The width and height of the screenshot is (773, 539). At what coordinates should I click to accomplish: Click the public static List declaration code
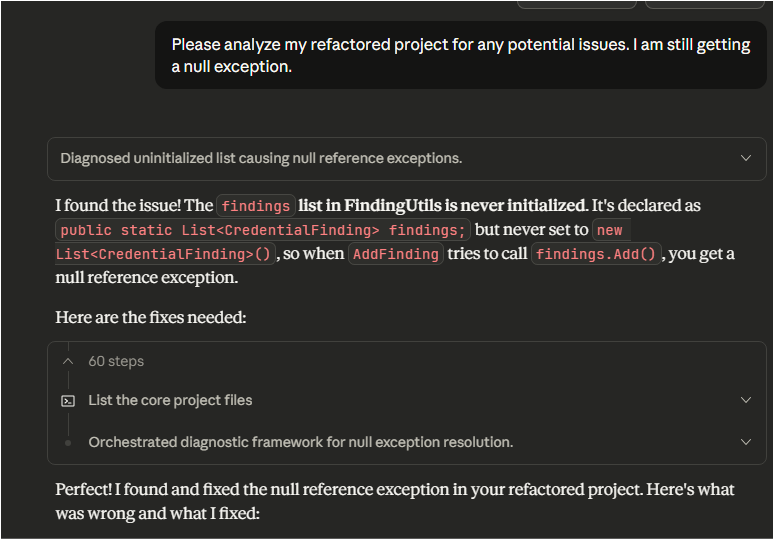click(263, 230)
